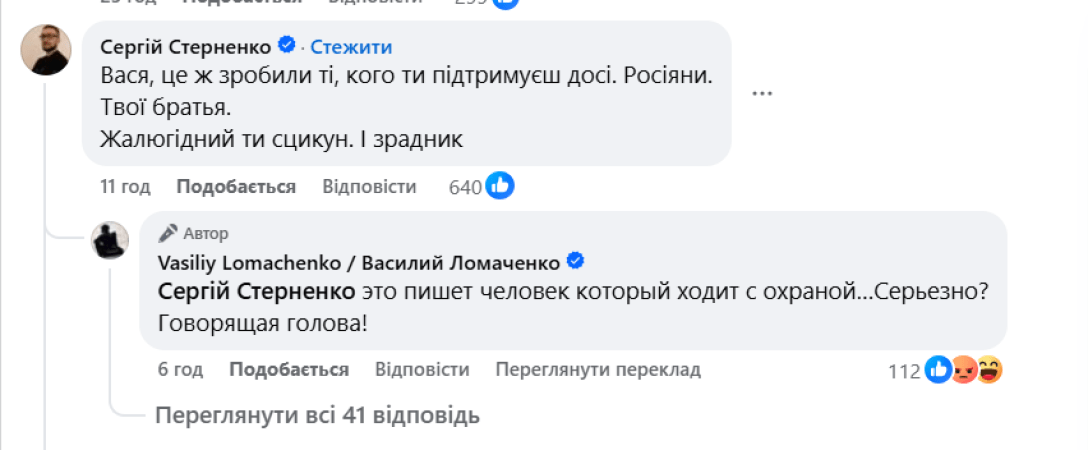Screen dimensions: 1088x450
Task: Click verified badge beside Василий Ломаченко
Action: click(x=576, y=261)
